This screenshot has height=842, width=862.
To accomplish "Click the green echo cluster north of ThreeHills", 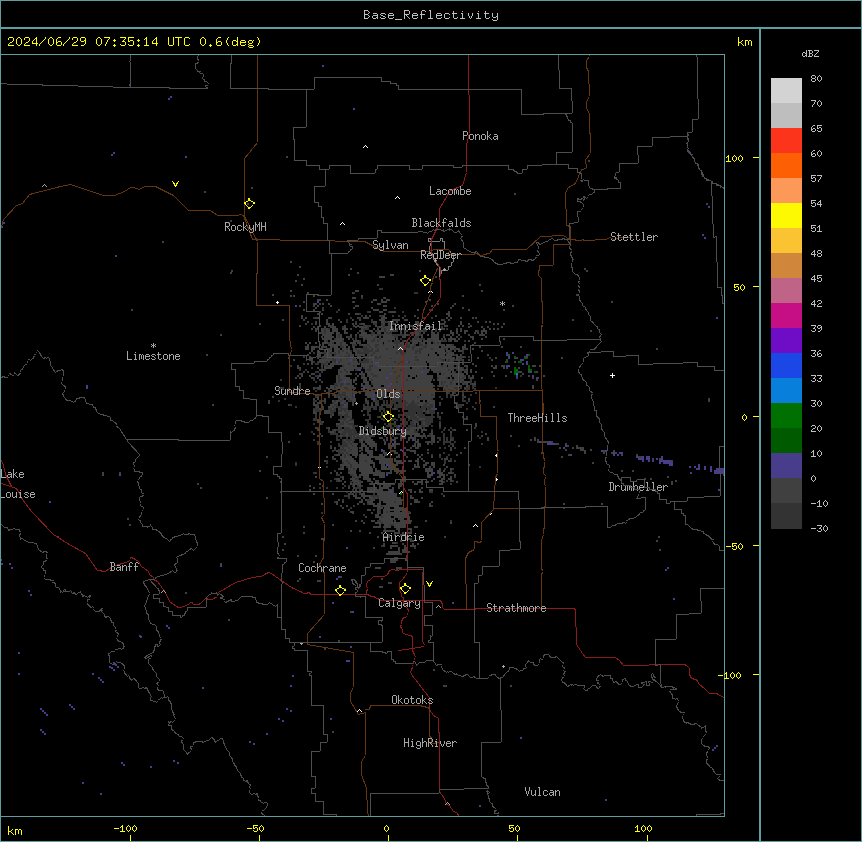I will pos(520,366).
